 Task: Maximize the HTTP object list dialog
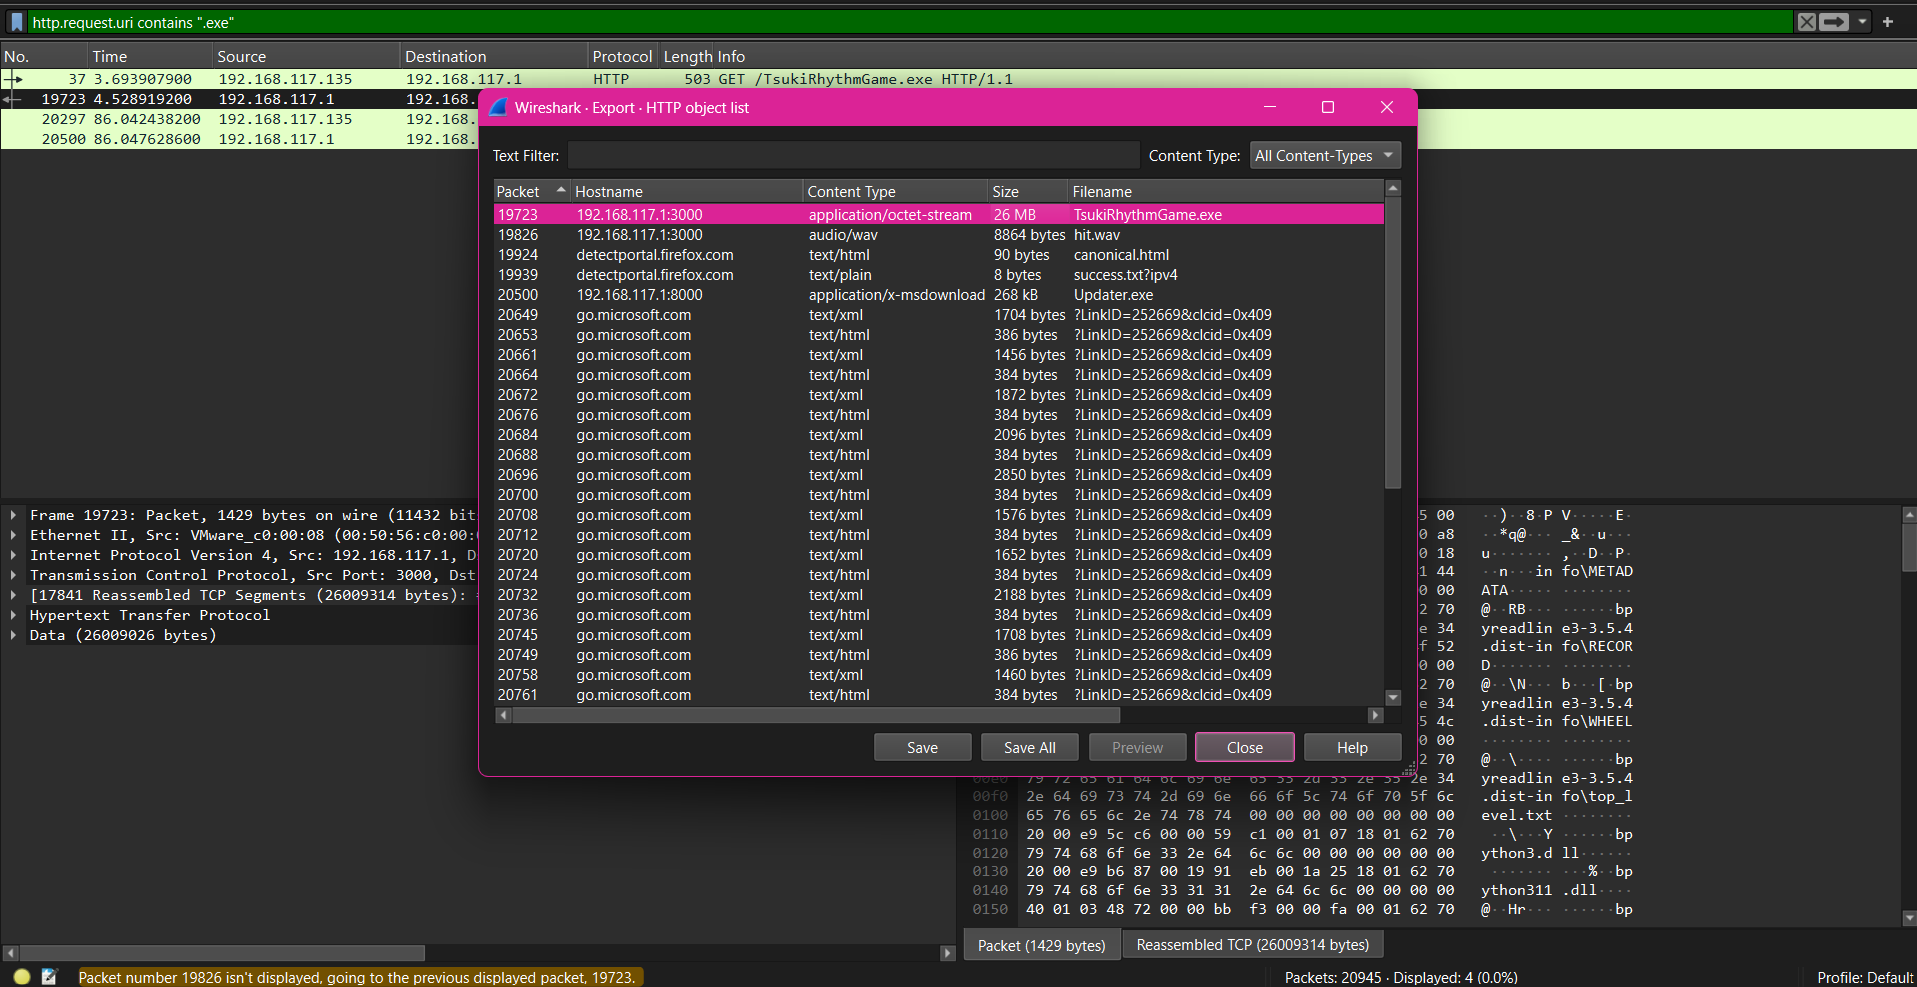point(1328,107)
